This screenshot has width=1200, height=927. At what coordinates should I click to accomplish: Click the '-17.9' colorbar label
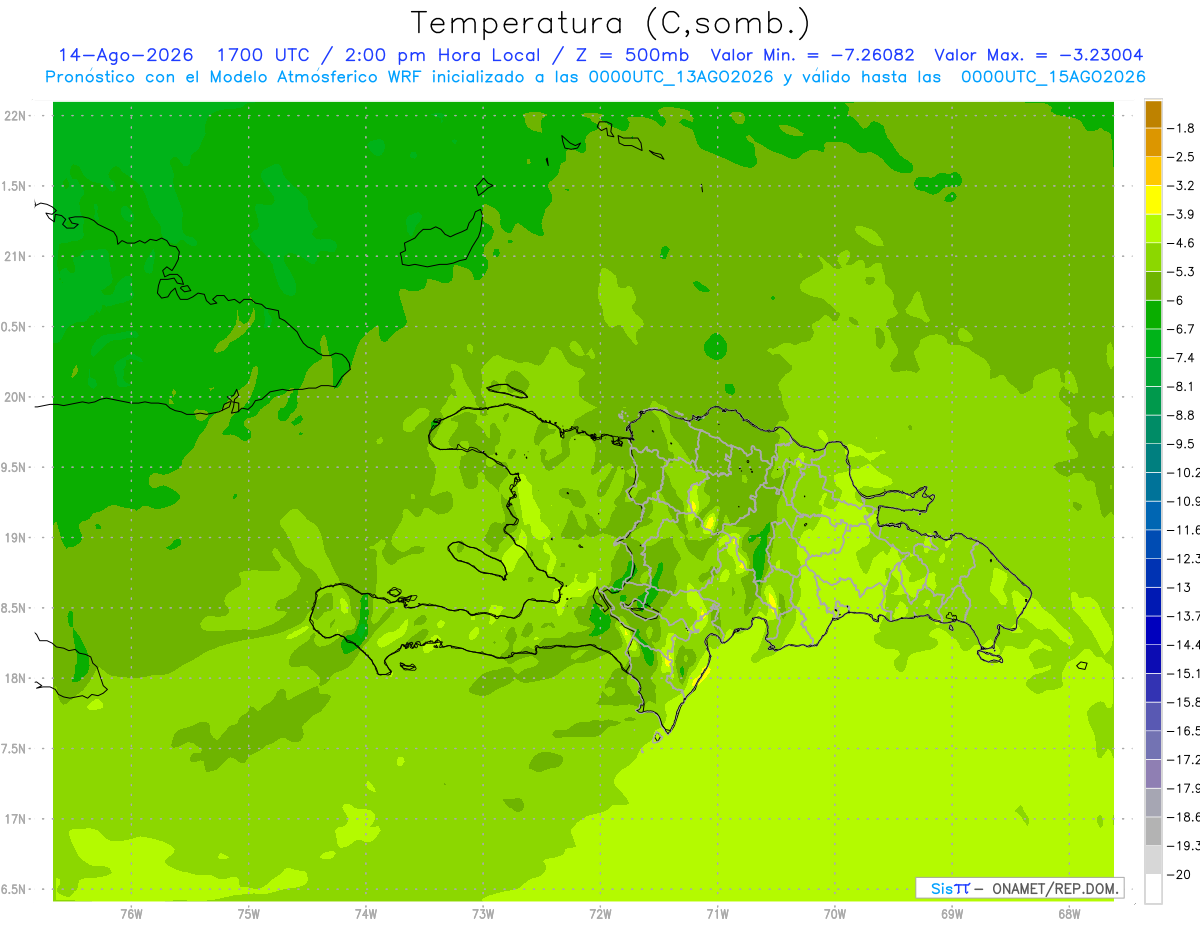(x=1184, y=788)
